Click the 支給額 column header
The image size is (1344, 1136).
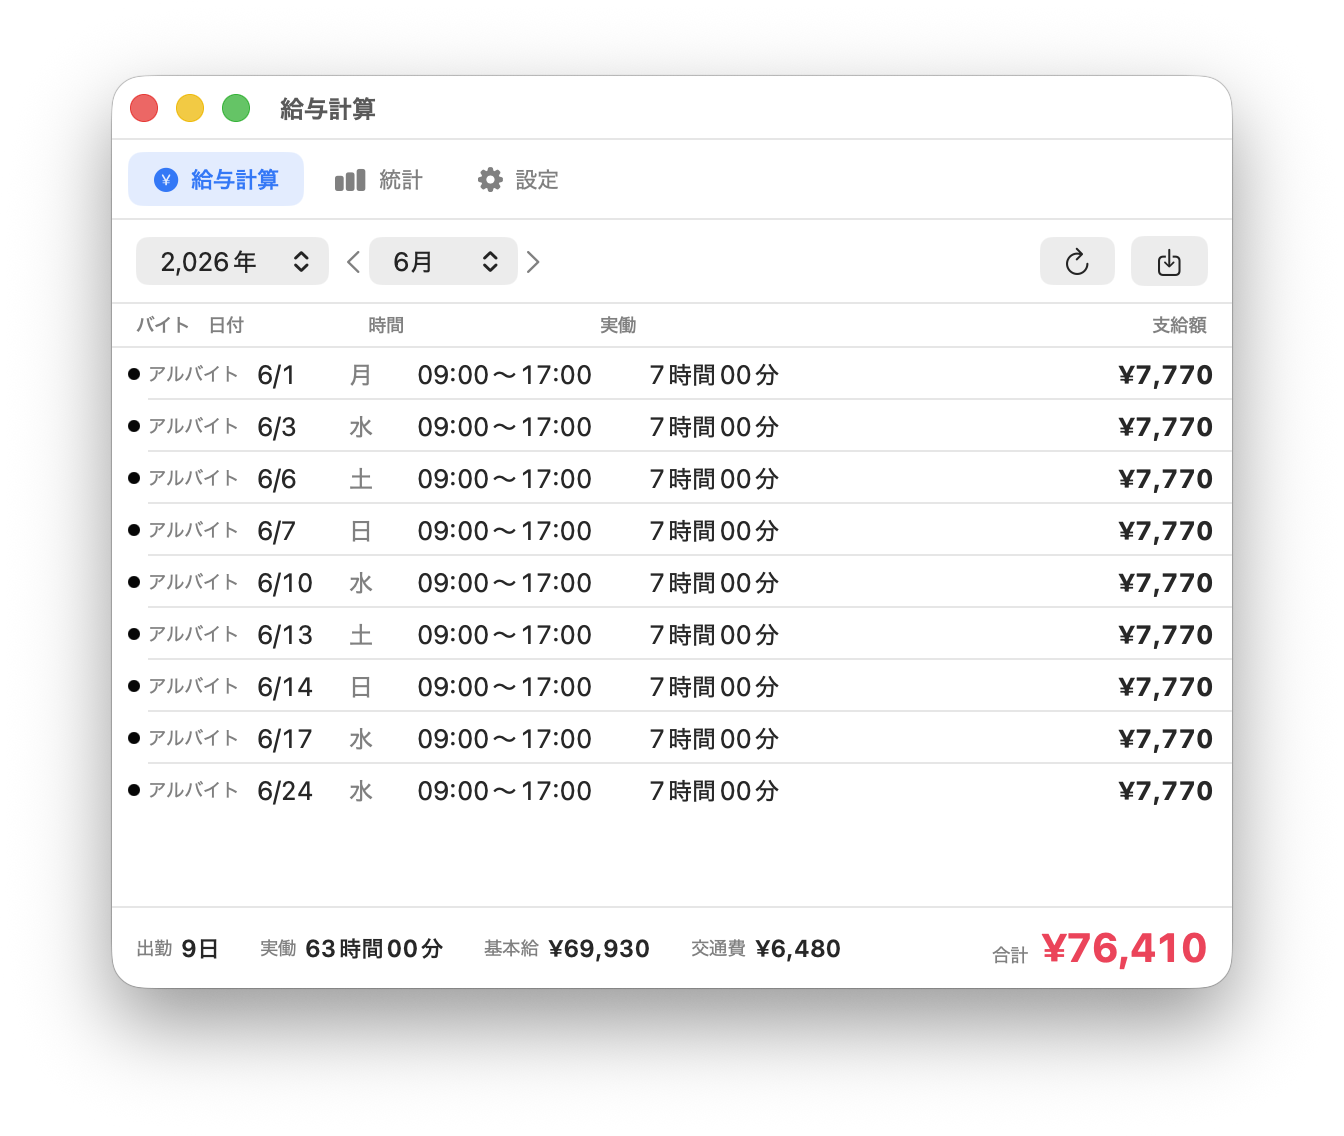pyautogui.click(x=1179, y=325)
